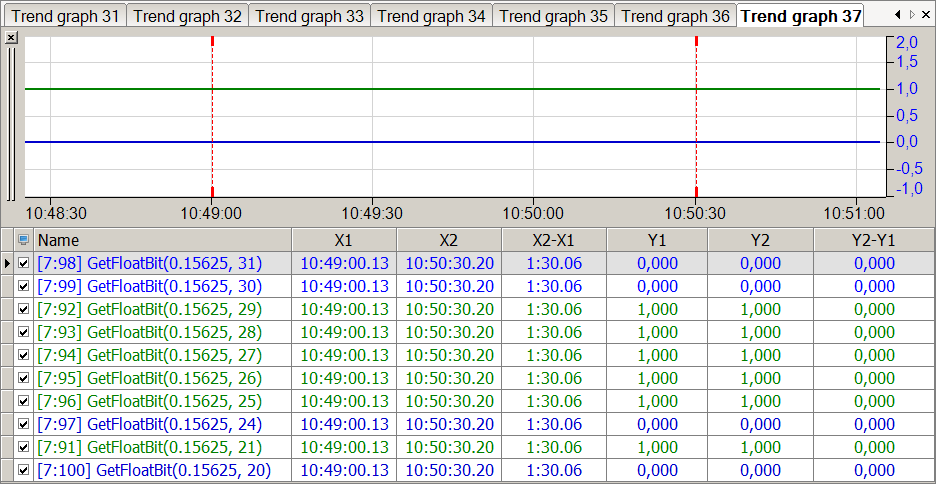The height and width of the screenshot is (484, 936).
Task: Switch to Trend graph 31 tab
Action: [x=64, y=16]
